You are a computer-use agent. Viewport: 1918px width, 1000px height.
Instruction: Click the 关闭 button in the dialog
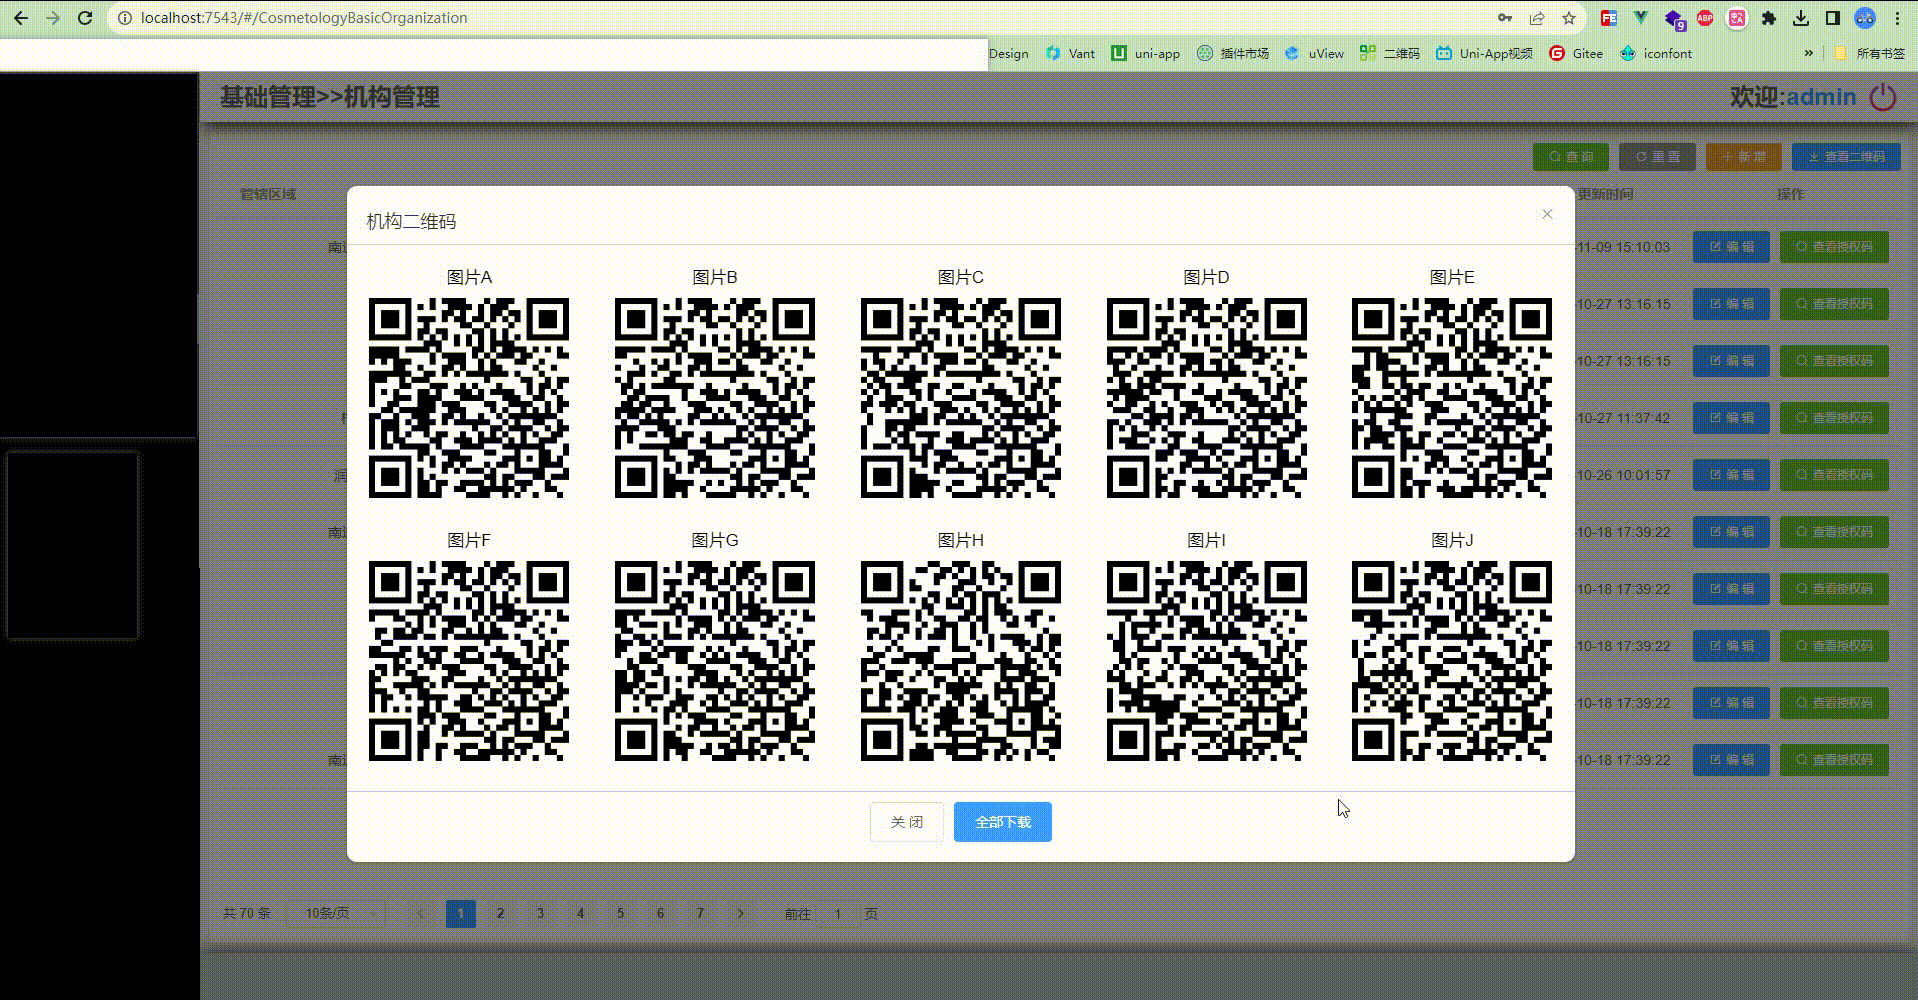click(x=906, y=822)
